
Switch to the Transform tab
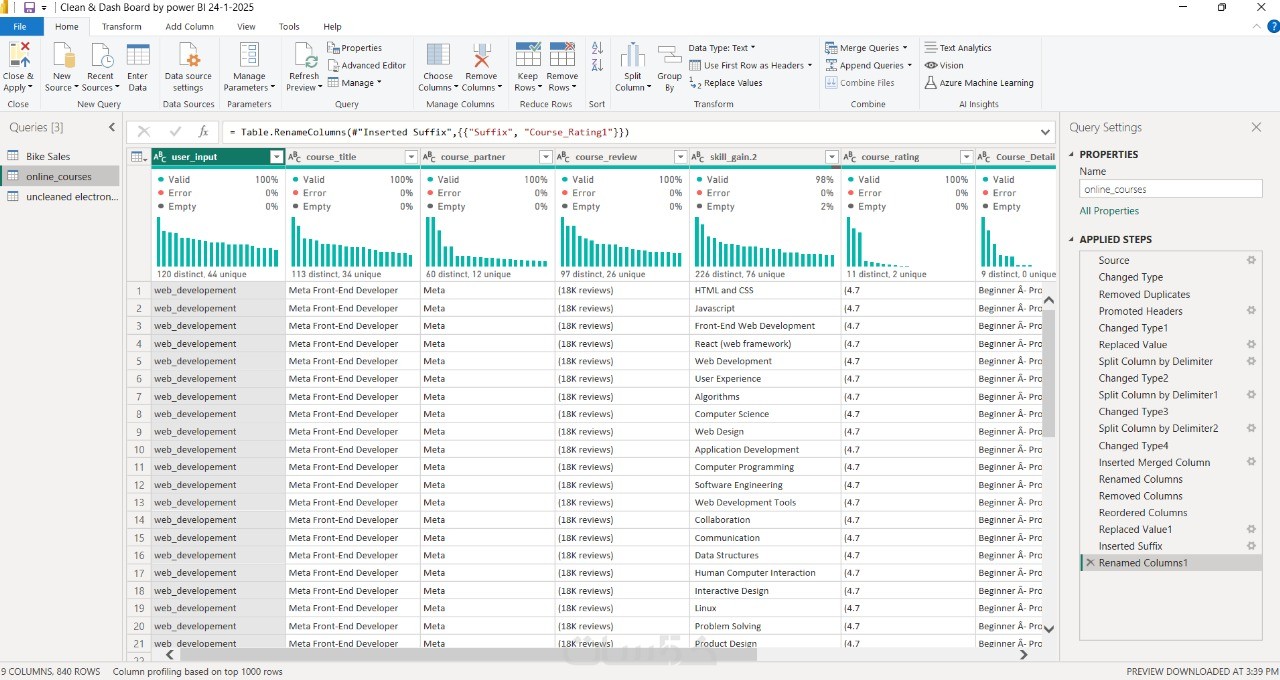click(122, 27)
